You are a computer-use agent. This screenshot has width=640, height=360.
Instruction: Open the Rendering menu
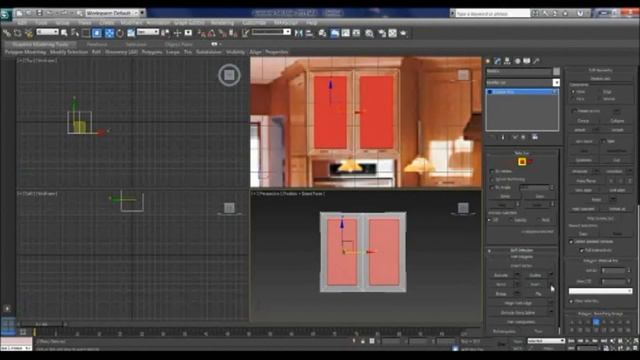(222, 23)
